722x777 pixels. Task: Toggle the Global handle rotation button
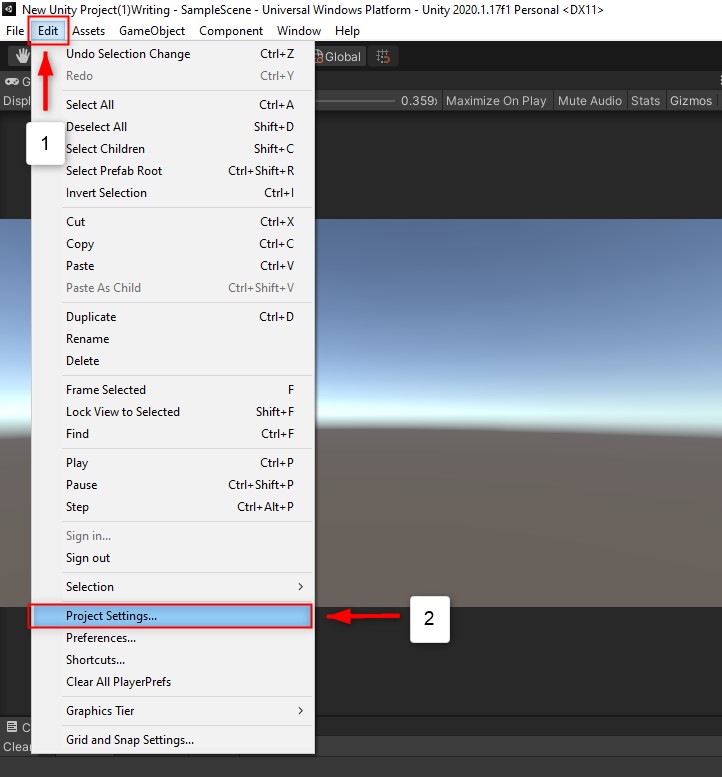(x=341, y=56)
